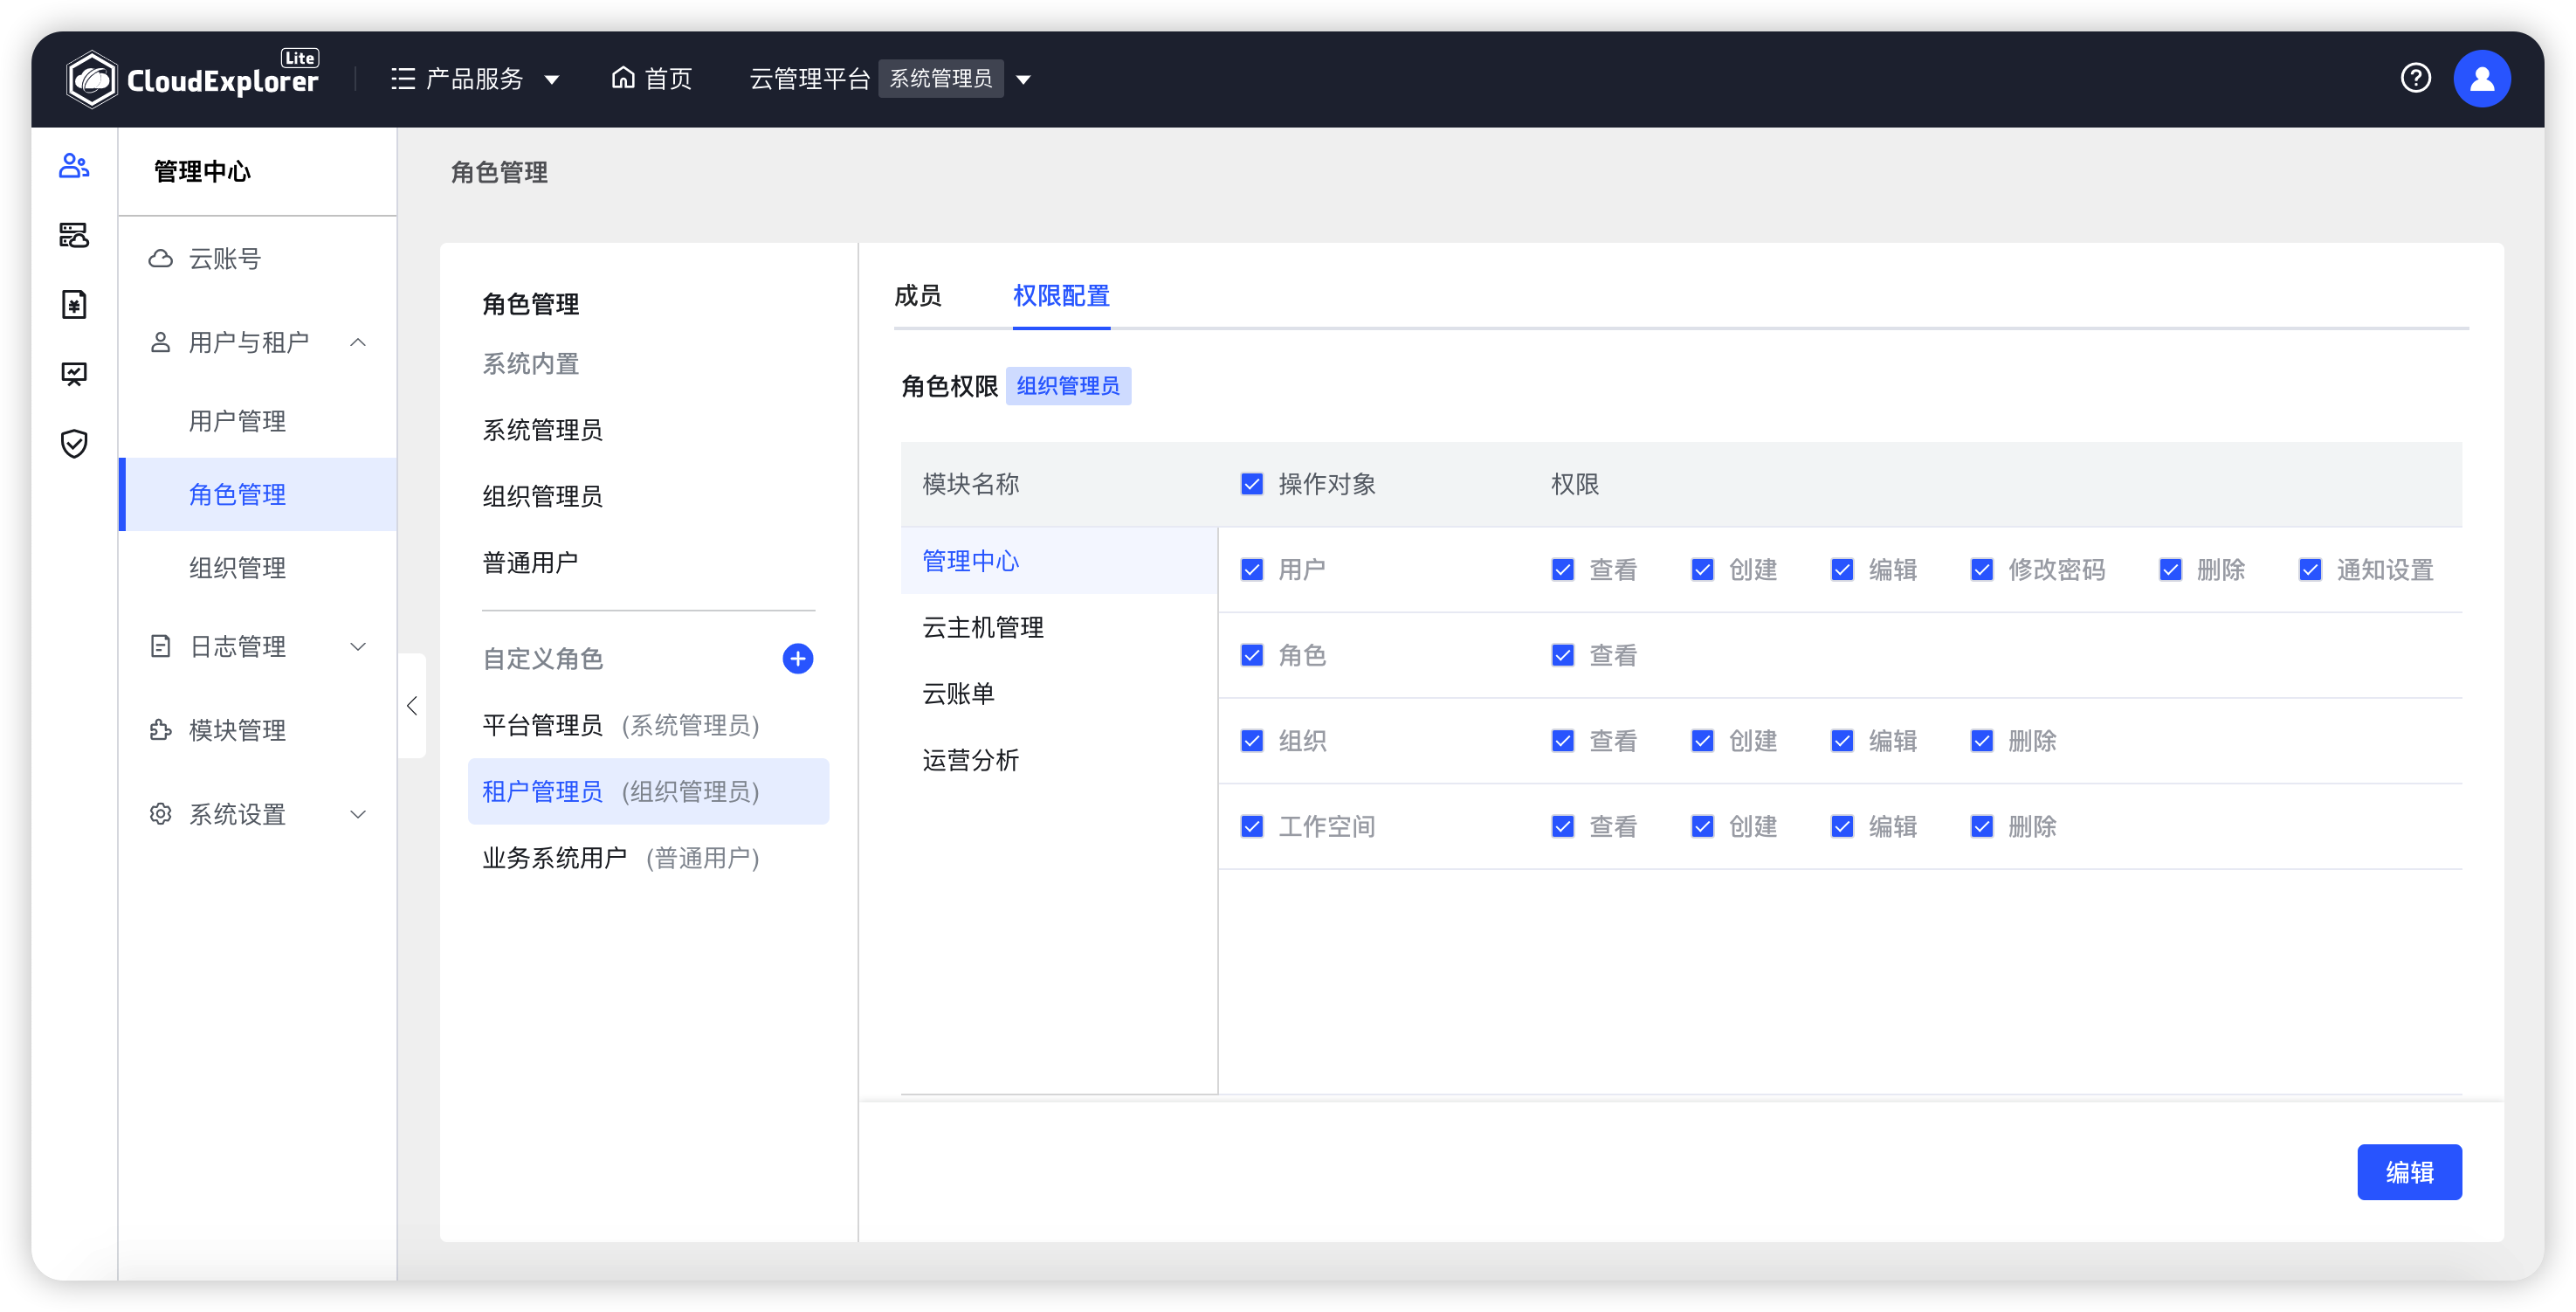Uncheck 编辑 permission in 工作空间 row
The width and height of the screenshot is (2576, 1312).
(1842, 827)
